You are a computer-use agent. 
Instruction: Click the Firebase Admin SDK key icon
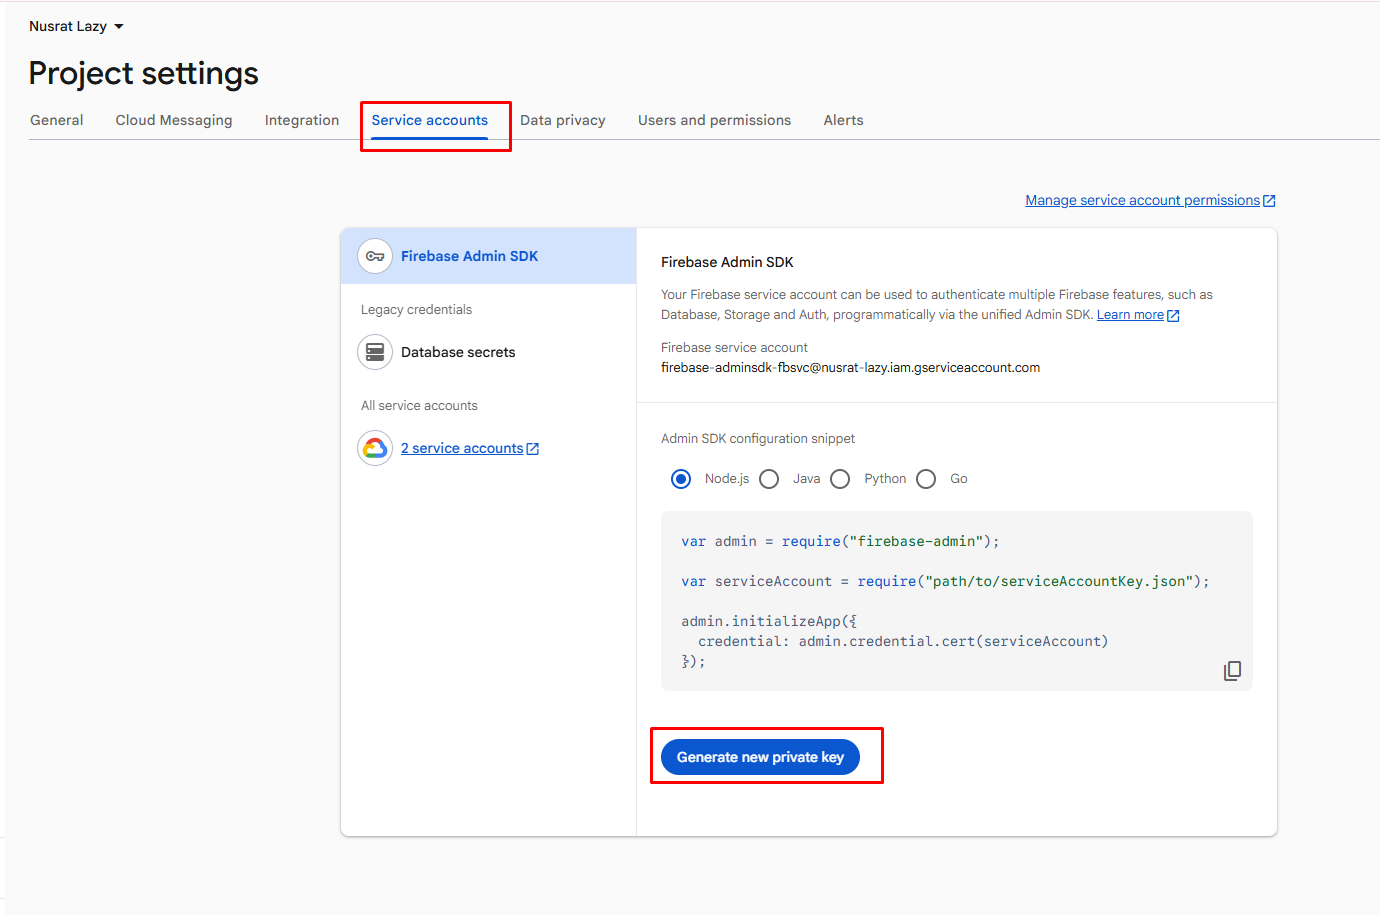pyautogui.click(x=375, y=256)
